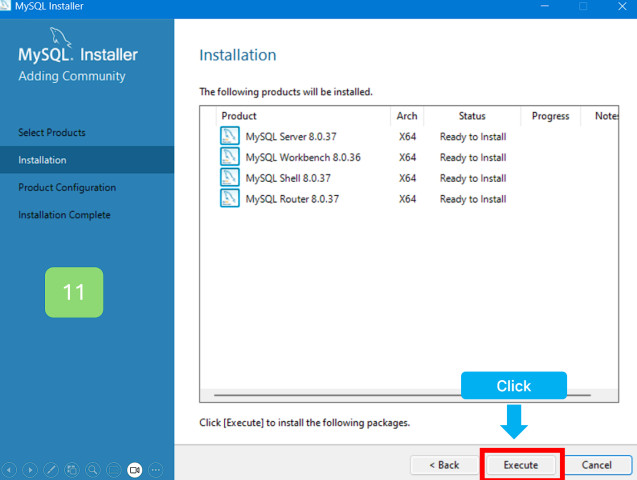Toggle the camera icon

point(135,470)
